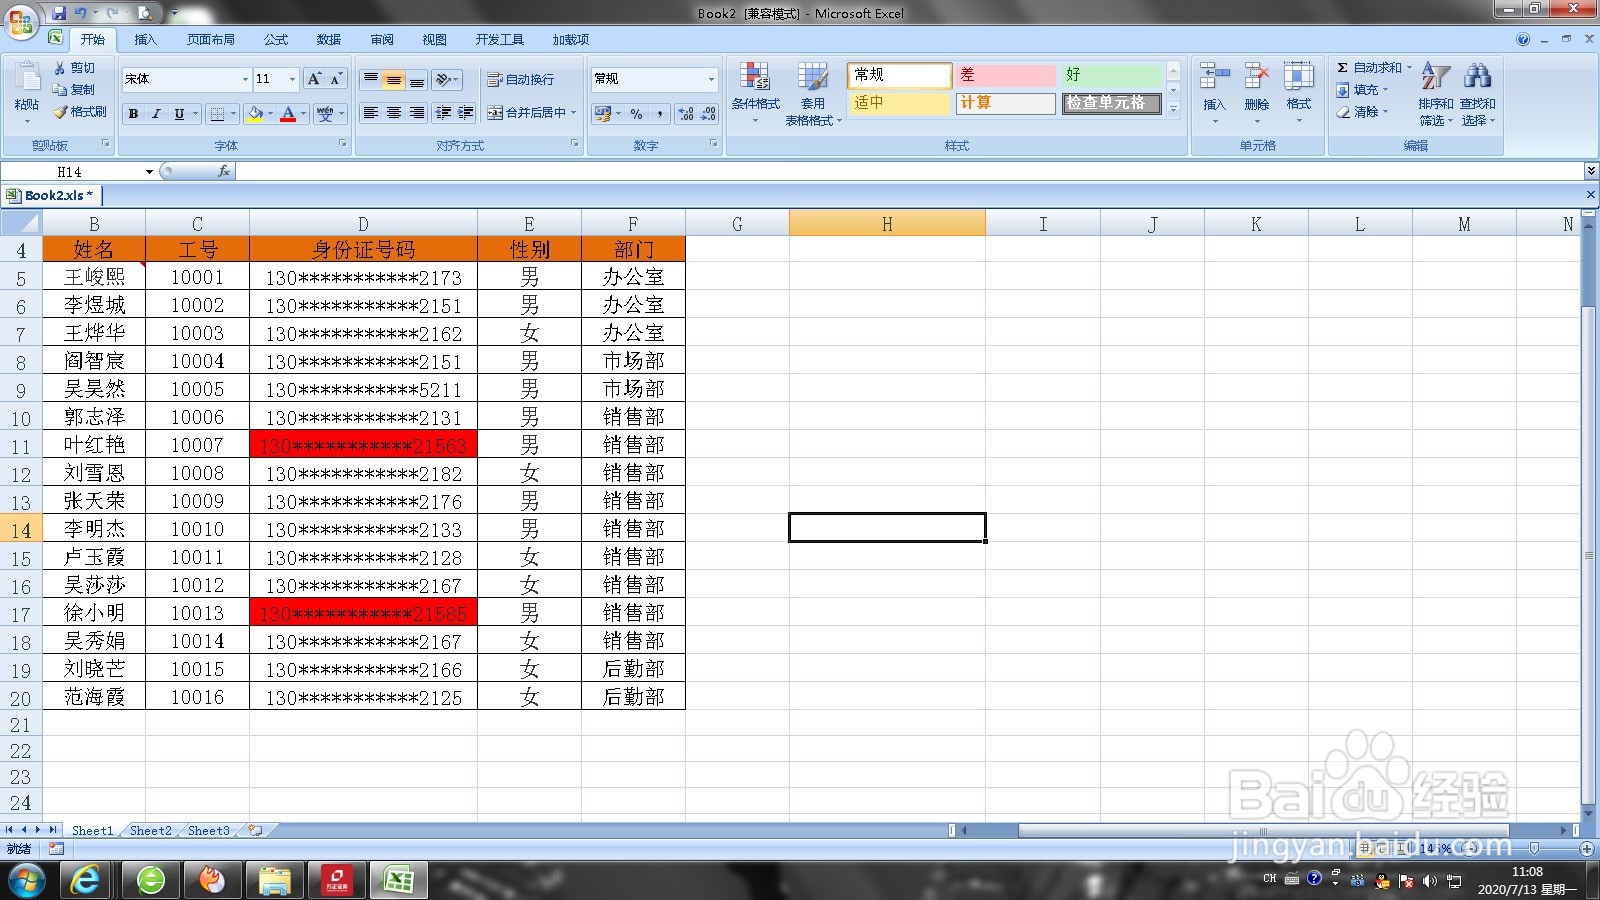Image resolution: width=1600 pixels, height=900 pixels.
Task: Apply comma thousands separator style
Action: point(660,114)
